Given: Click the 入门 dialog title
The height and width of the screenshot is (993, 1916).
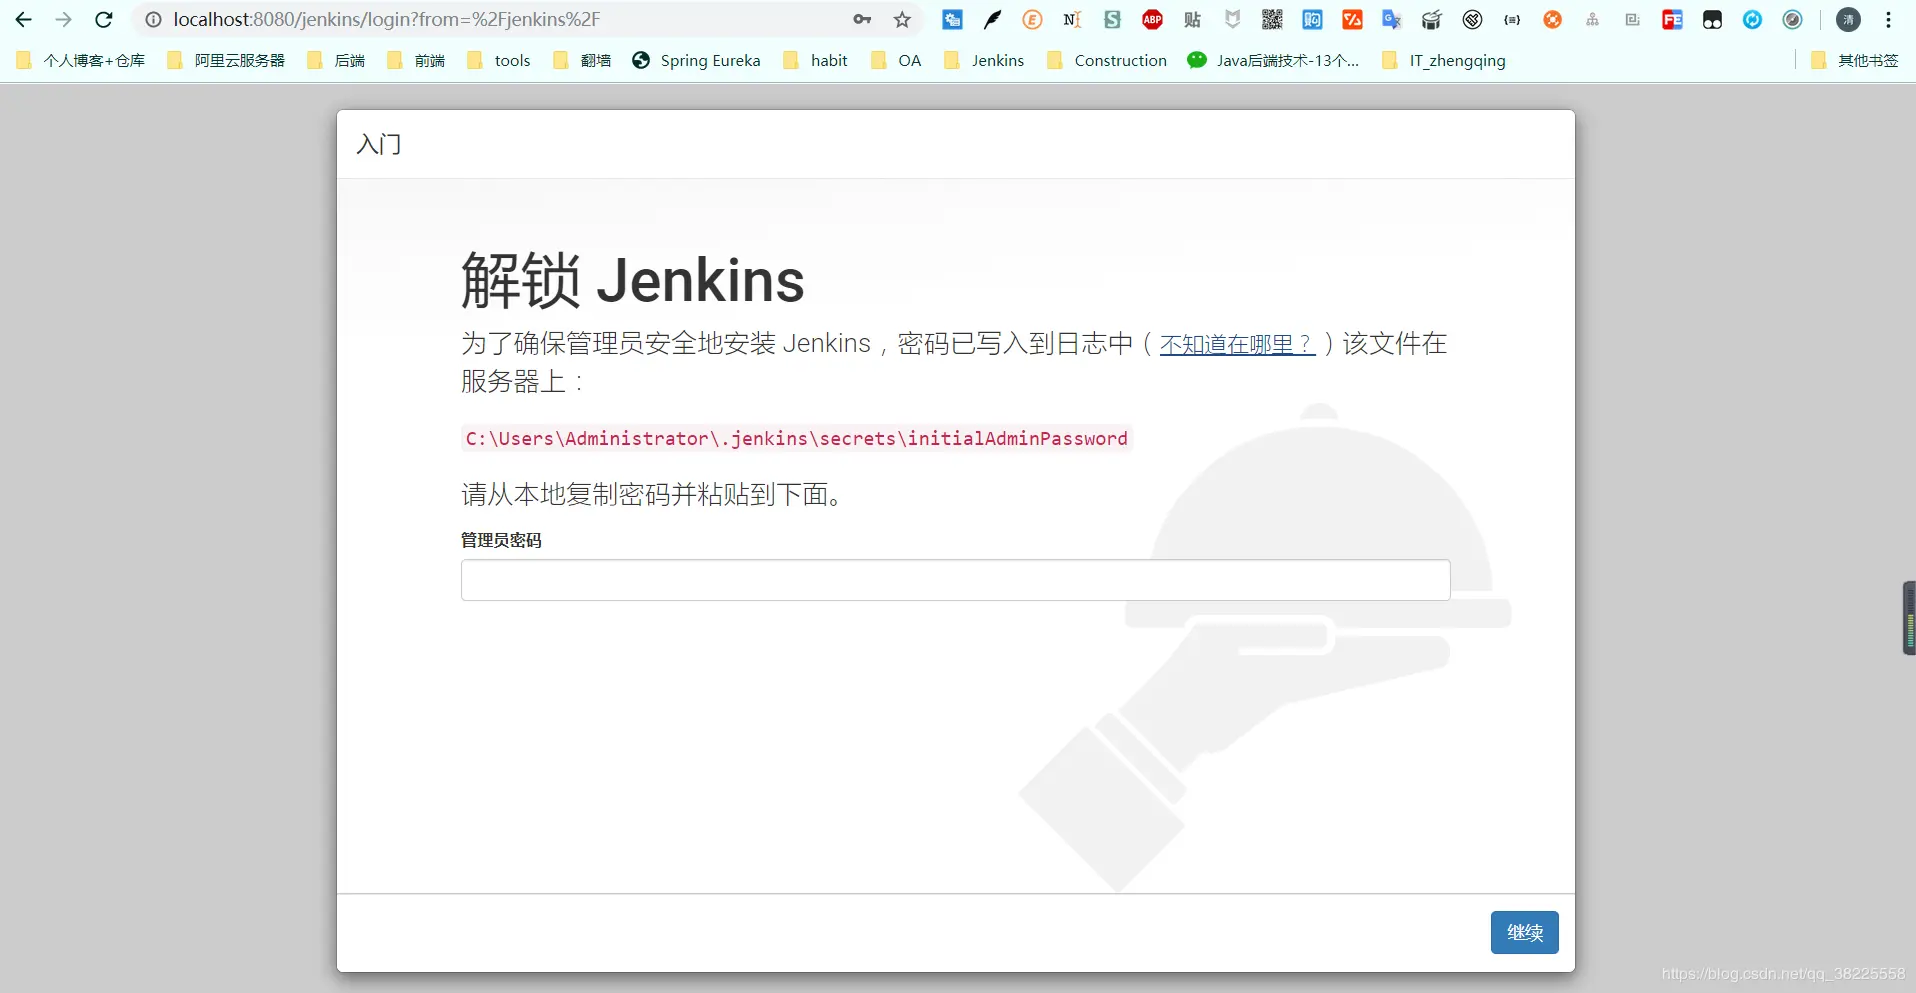Looking at the screenshot, I should click(379, 144).
